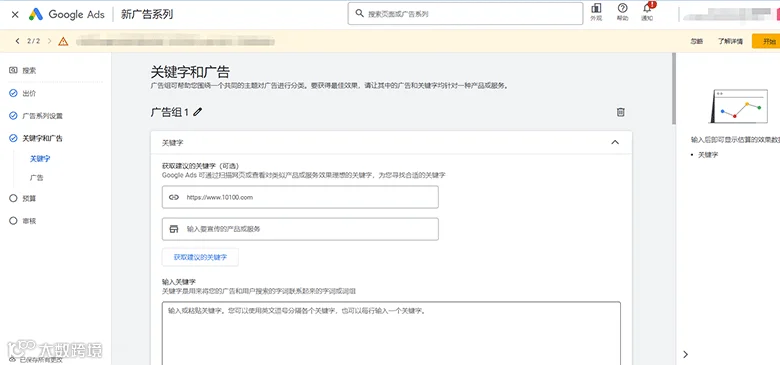Focus the search pages or campaigns field
The width and height of the screenshot is (780, 365).
465,14
